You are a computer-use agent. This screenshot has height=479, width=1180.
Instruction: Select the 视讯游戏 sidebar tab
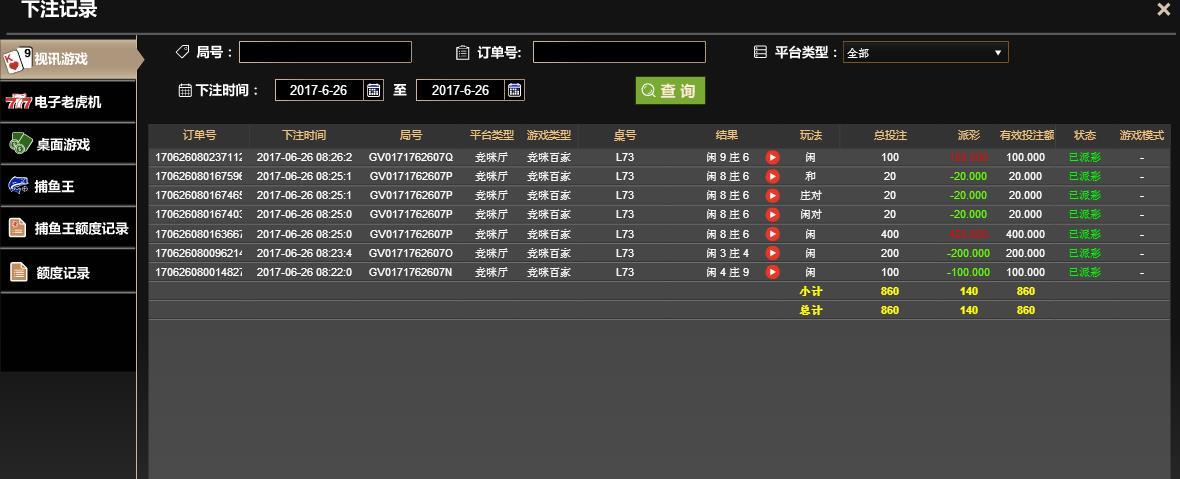[68, 58]
